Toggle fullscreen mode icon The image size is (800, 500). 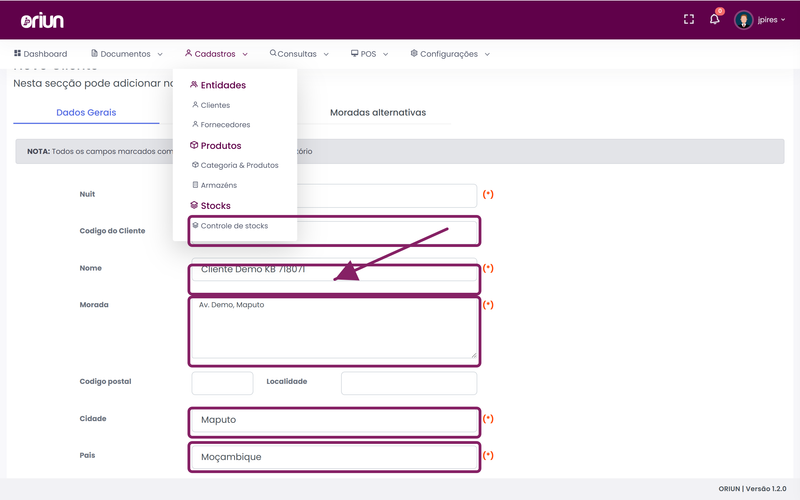coord(689,19)
